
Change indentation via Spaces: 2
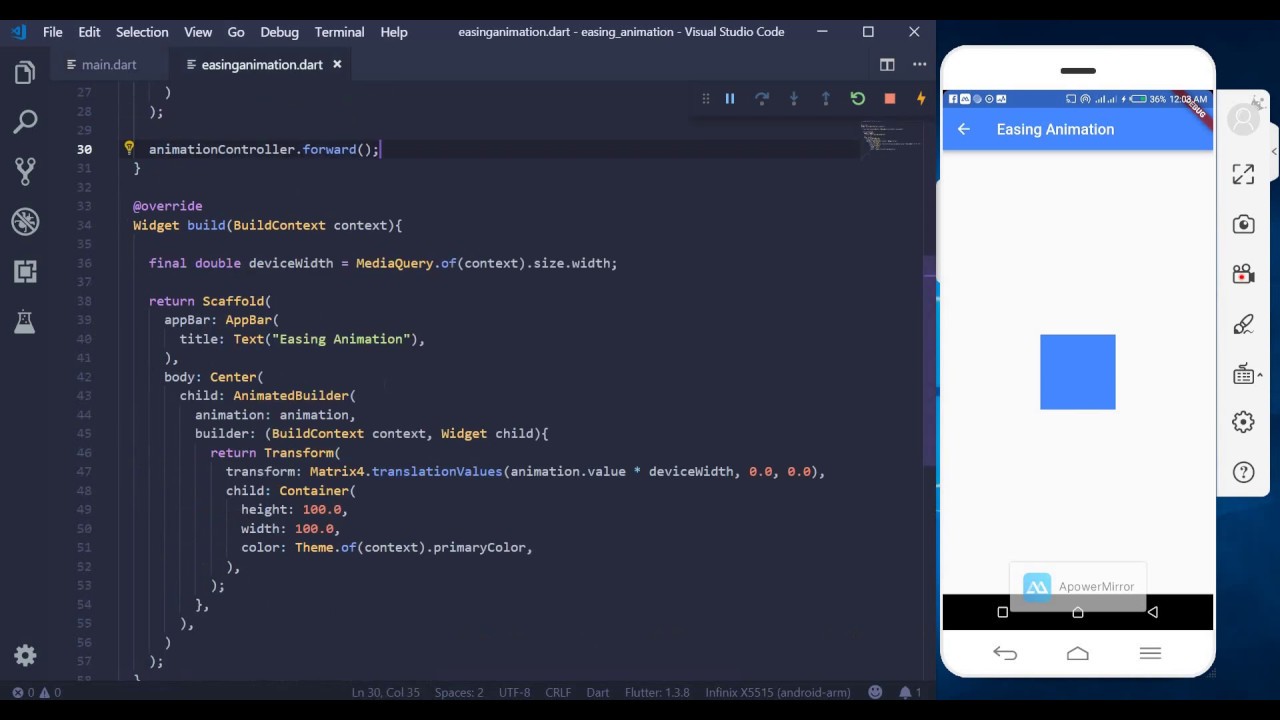click(x=459, y=692)
